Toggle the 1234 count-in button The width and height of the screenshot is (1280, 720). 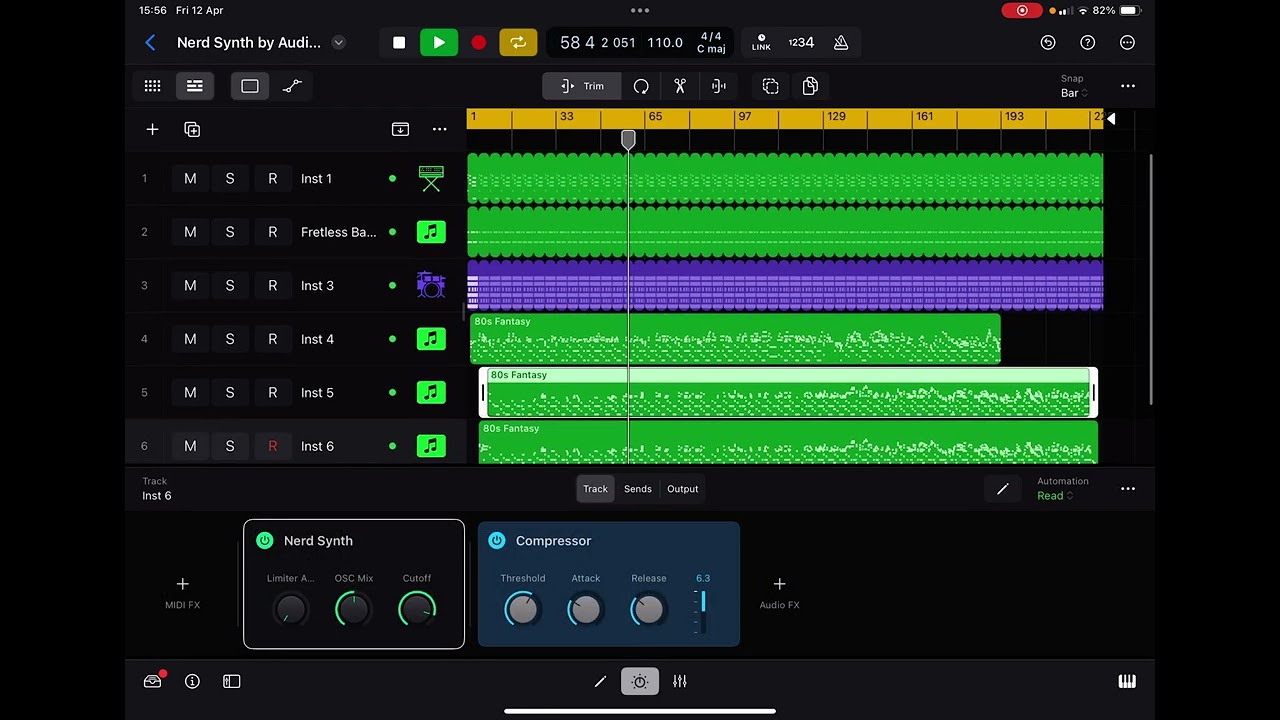(x=801, y=43)
